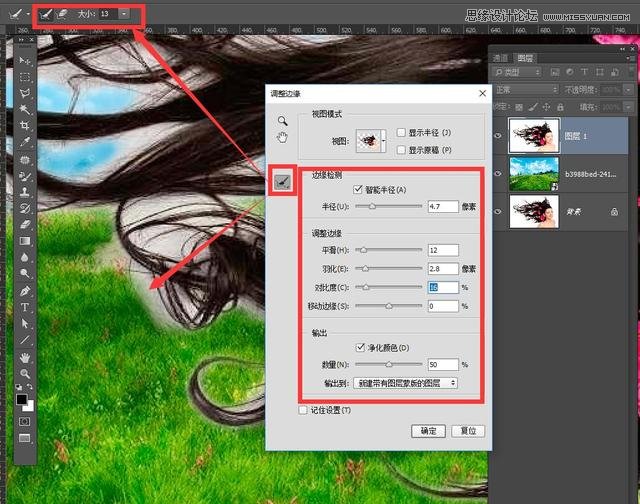Select the Zoom tool in the toolbox
Screen dimensions: 640x504
[x=25, y=373]
